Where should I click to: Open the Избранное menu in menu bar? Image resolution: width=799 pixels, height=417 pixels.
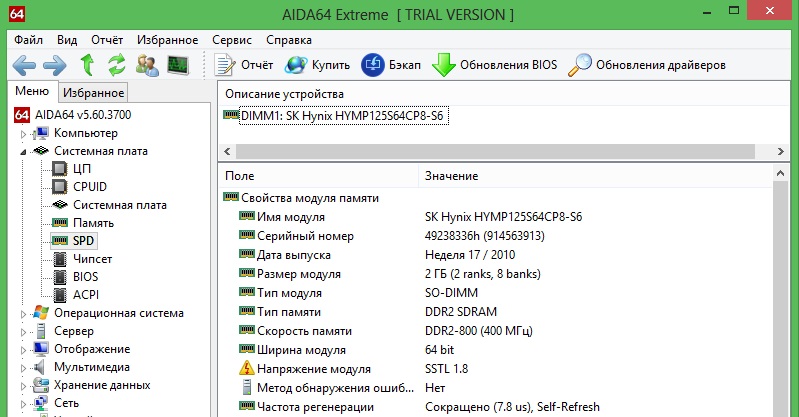coord(167,40)
